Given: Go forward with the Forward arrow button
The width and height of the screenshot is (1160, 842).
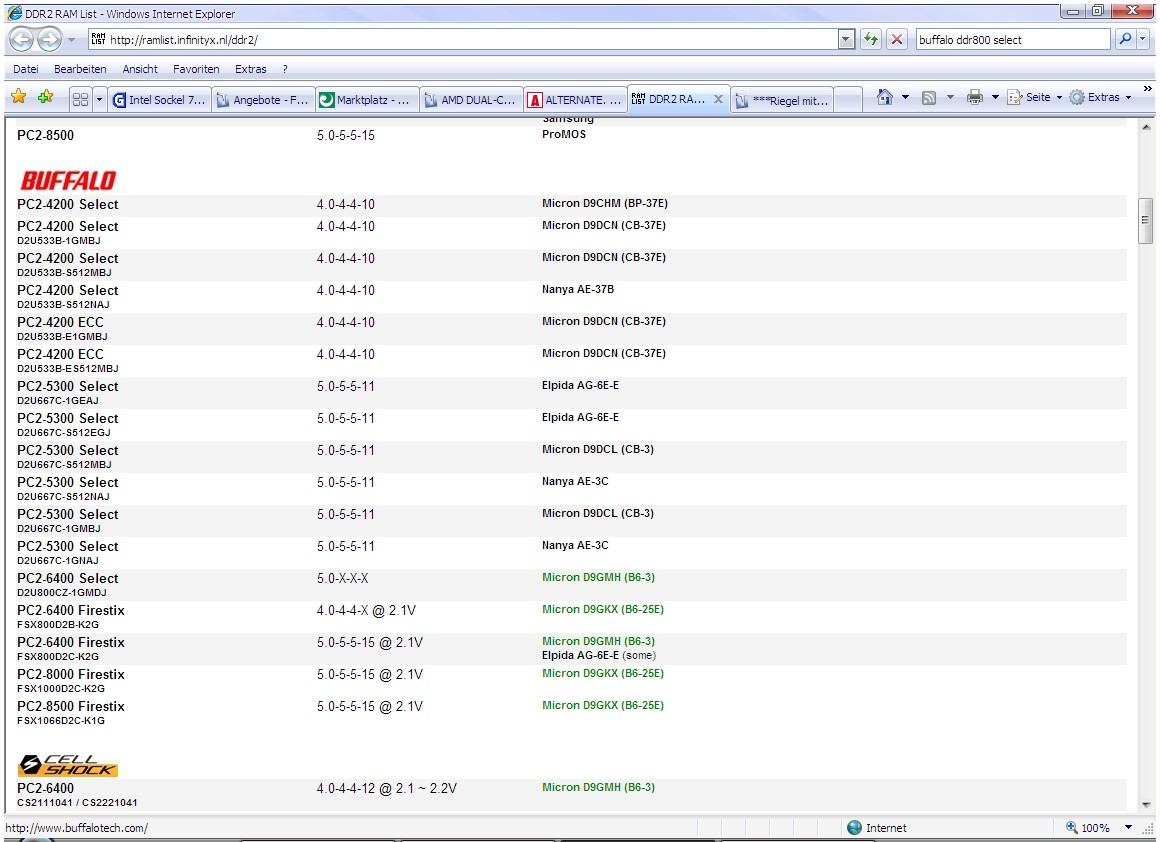Looking at the screenshot, I should 50,39.
